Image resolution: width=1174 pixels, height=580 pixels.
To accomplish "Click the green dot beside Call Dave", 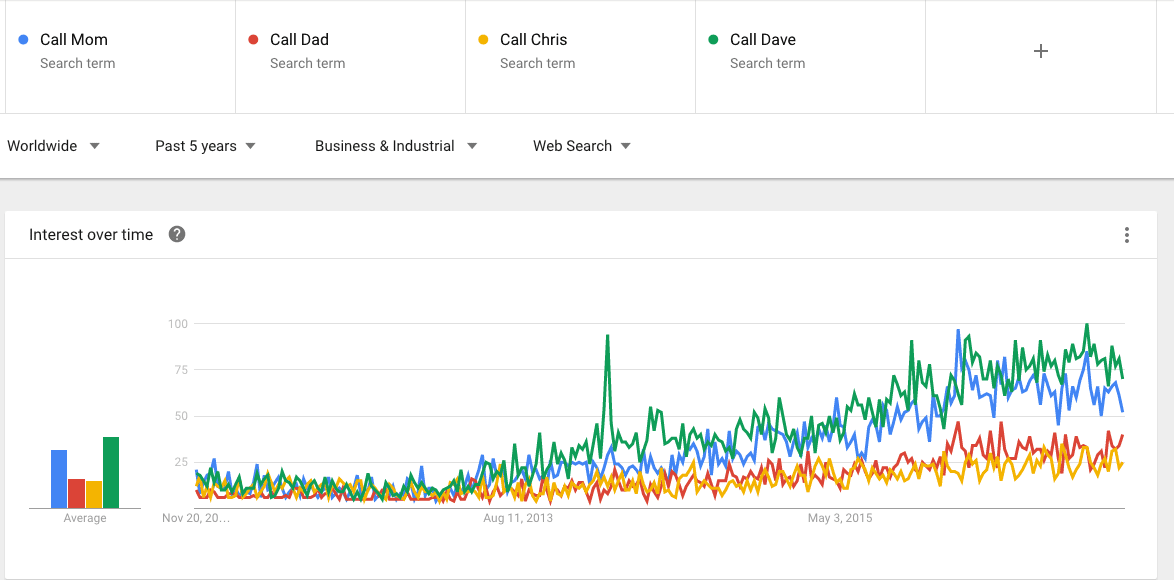I will [713, 40].
